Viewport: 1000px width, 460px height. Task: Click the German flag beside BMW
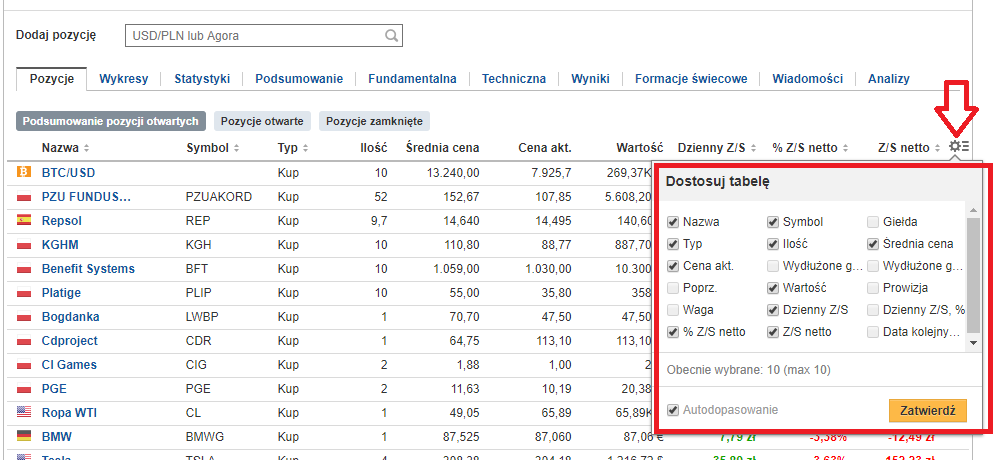[x=24, y=437]
